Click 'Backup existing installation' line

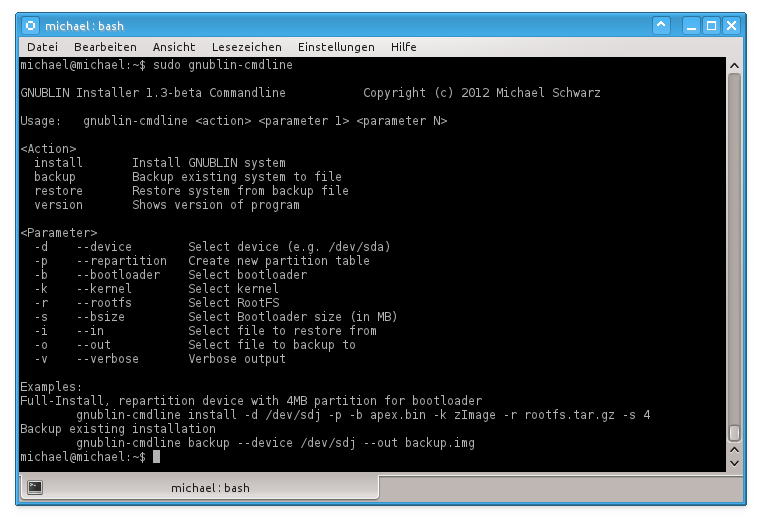tap(118, 429)
